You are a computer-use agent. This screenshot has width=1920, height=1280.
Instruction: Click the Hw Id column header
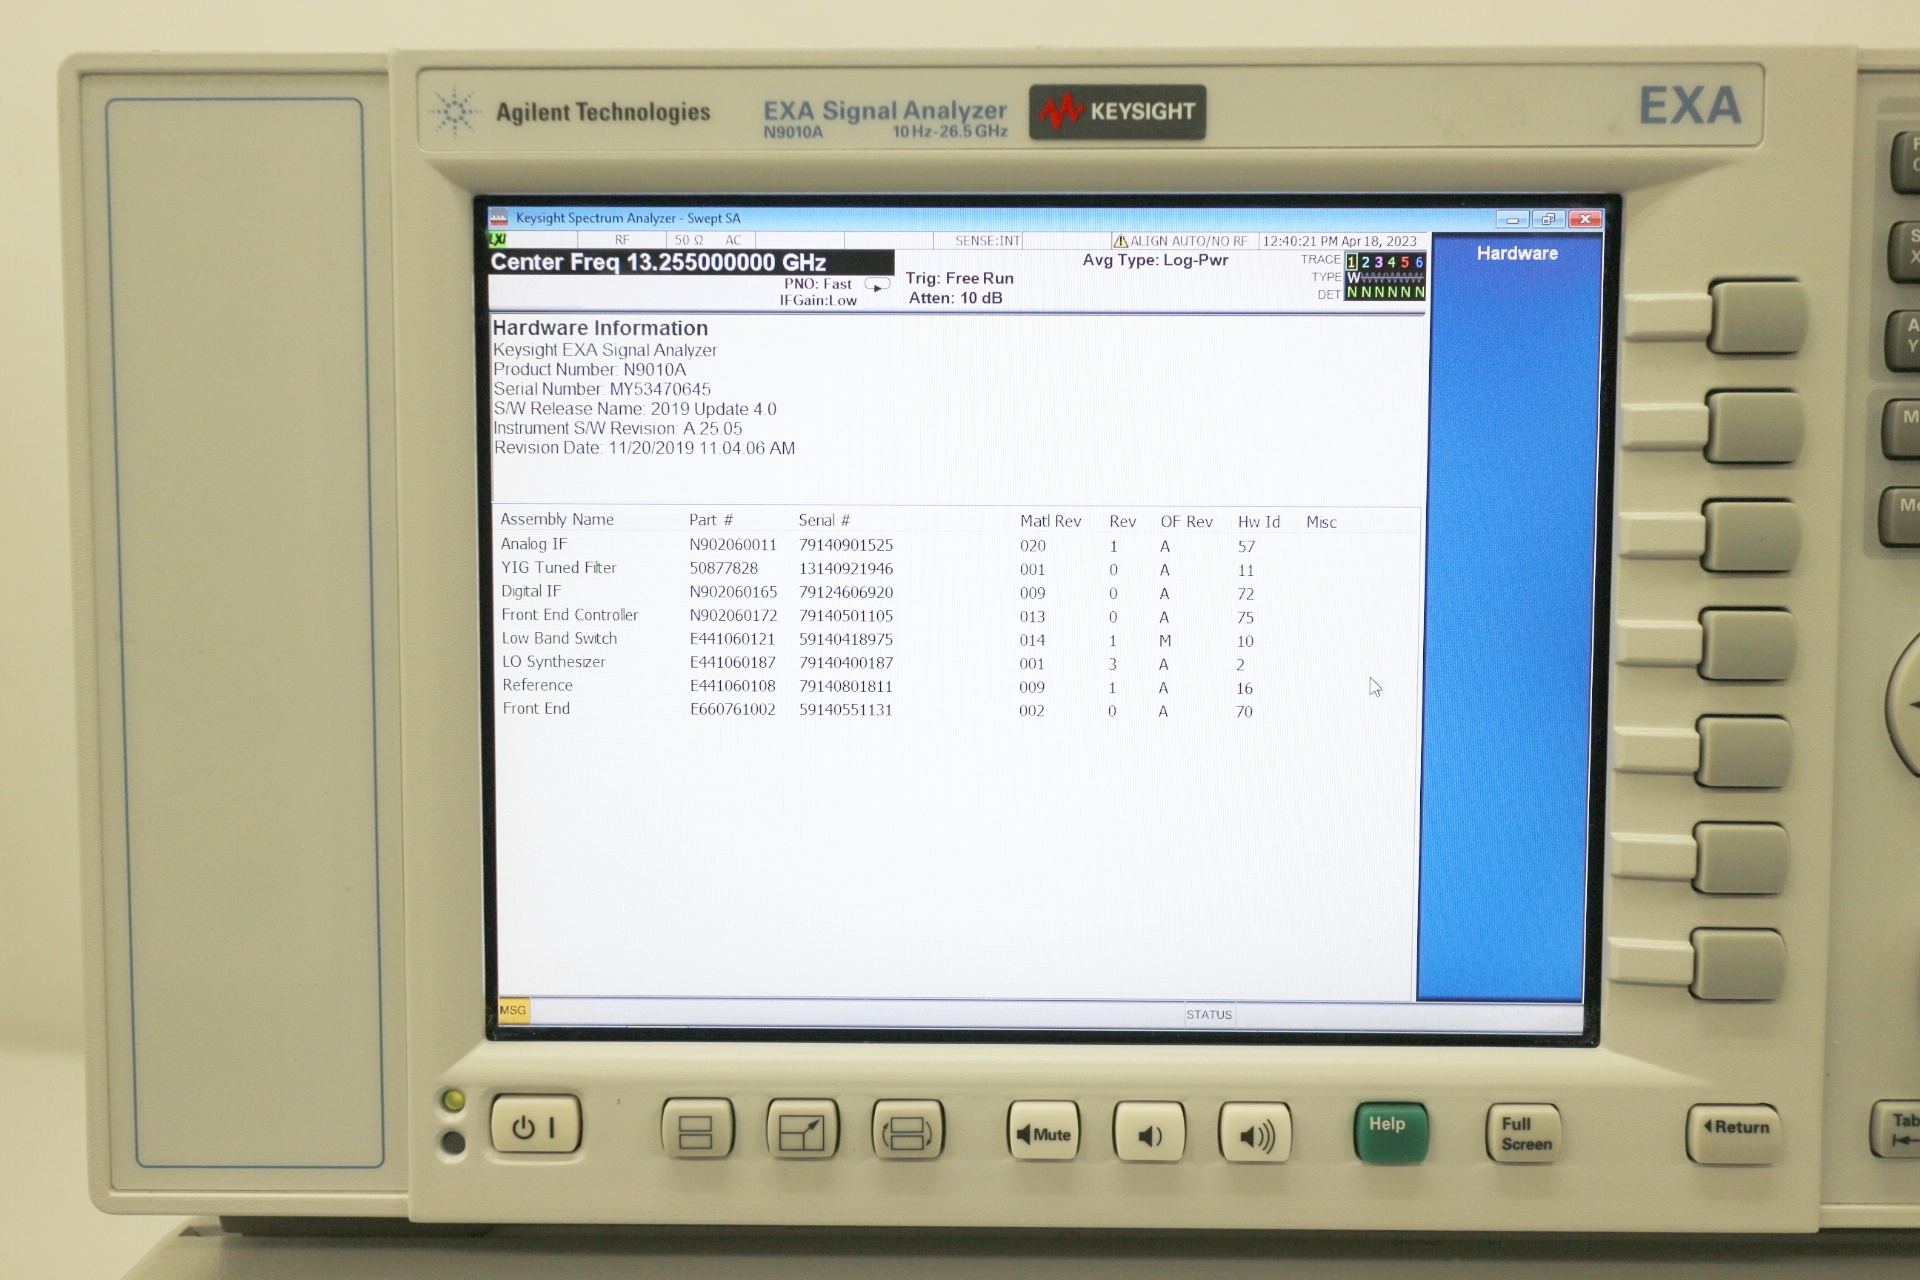tap(1258, 522)
